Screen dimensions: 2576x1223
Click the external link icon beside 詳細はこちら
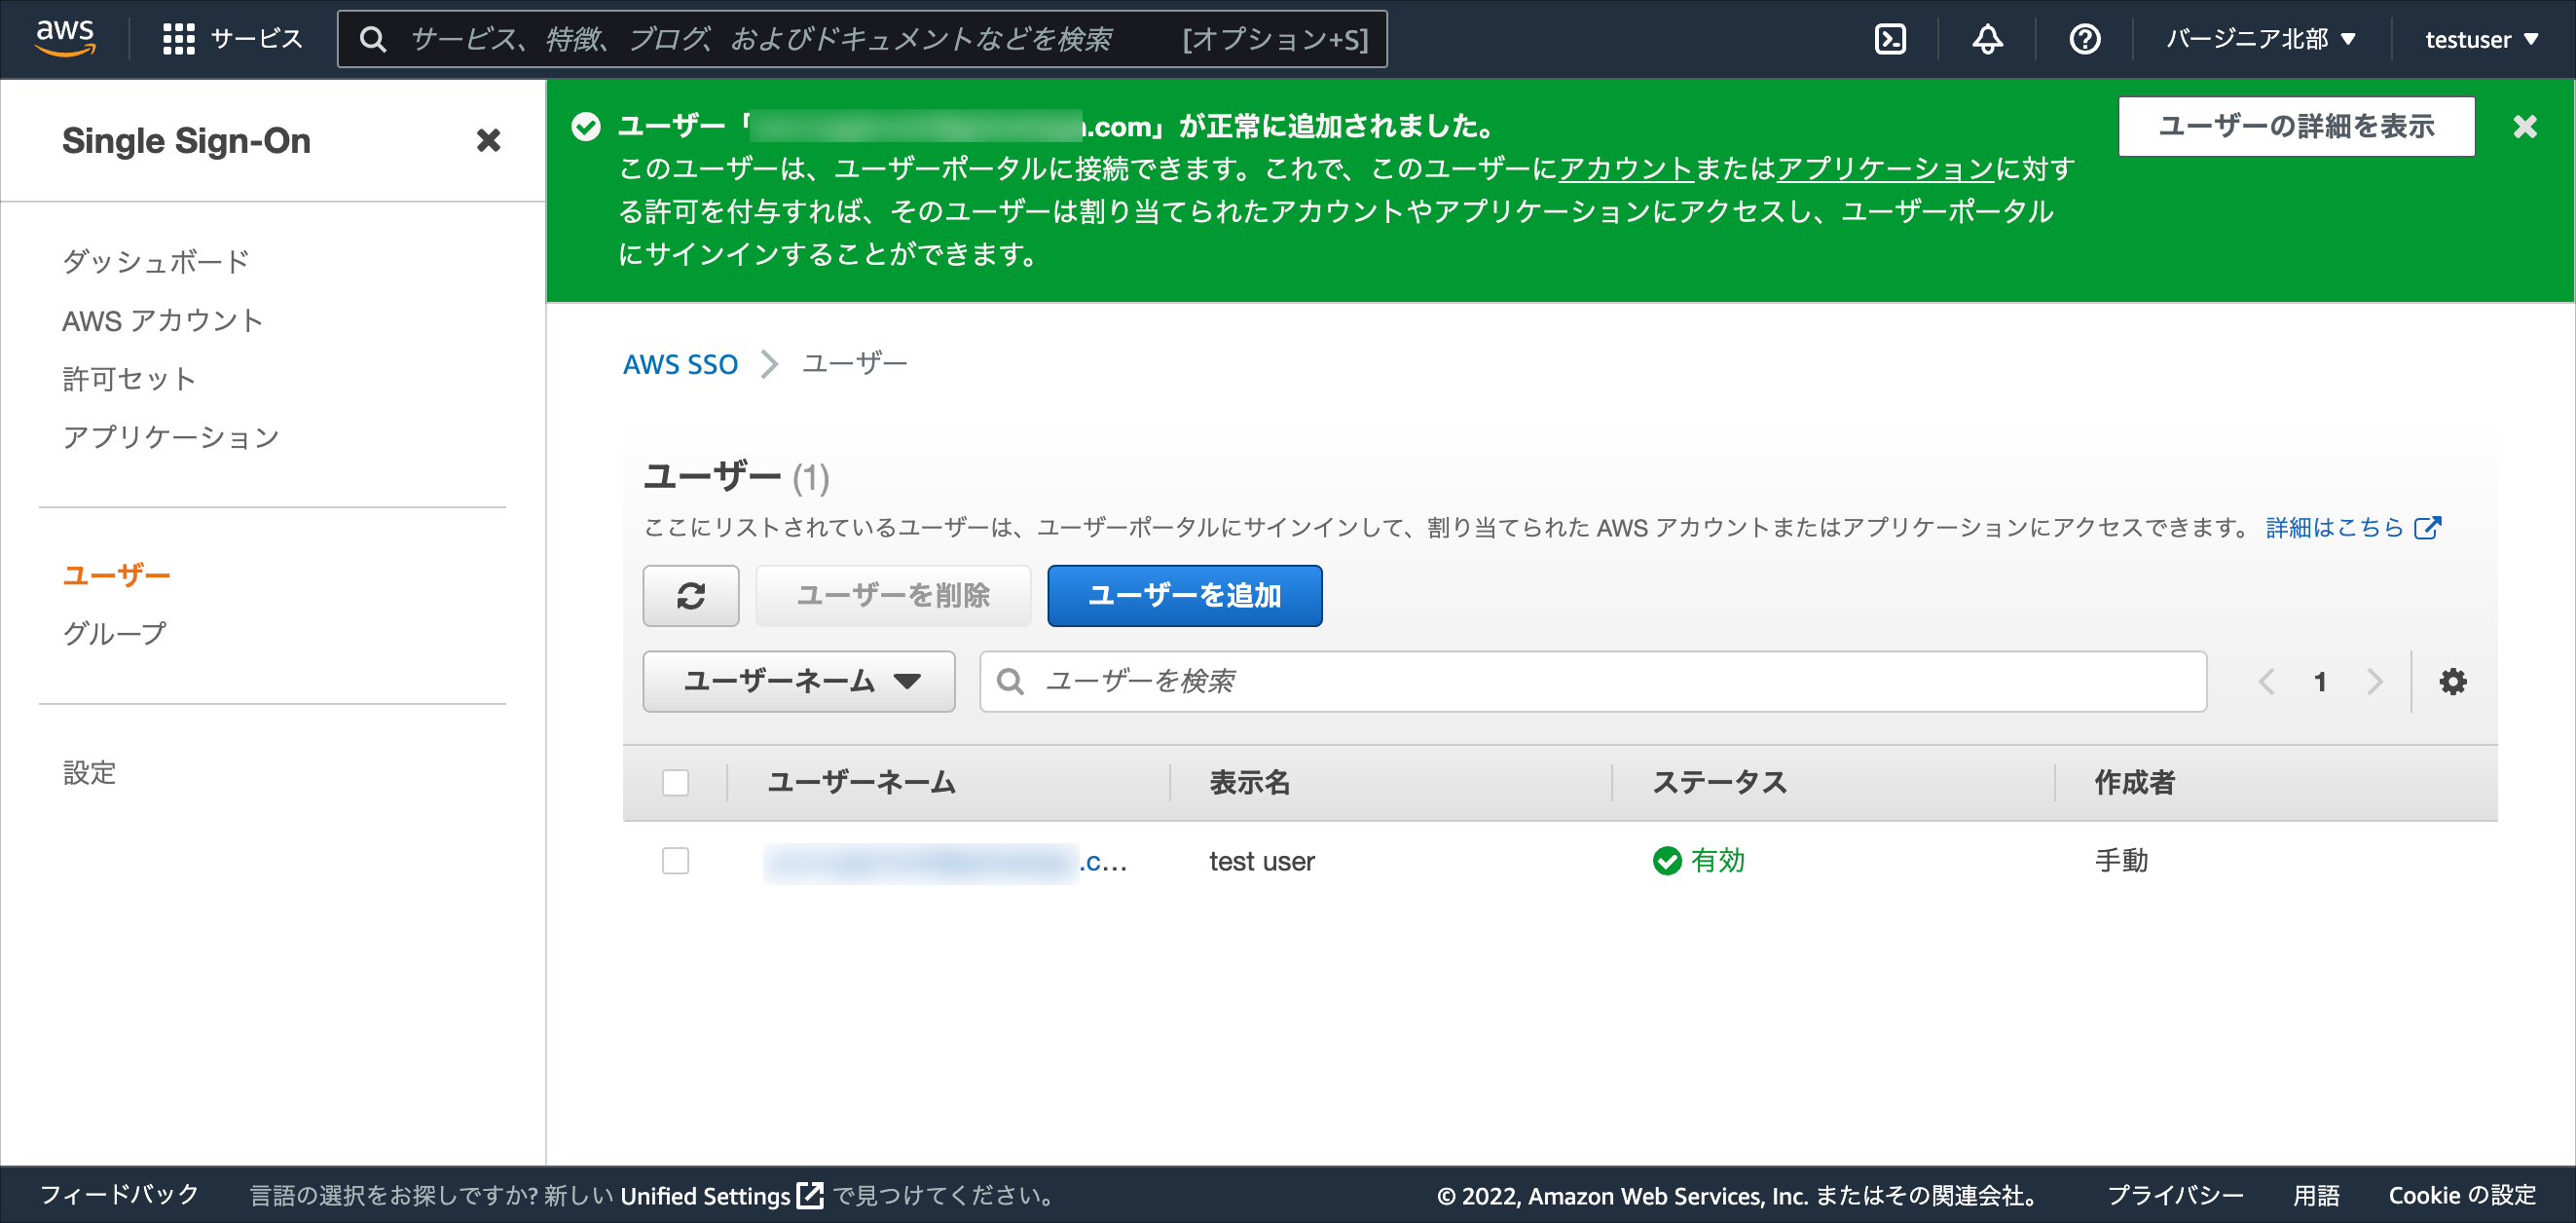[x=2428, y=527]
